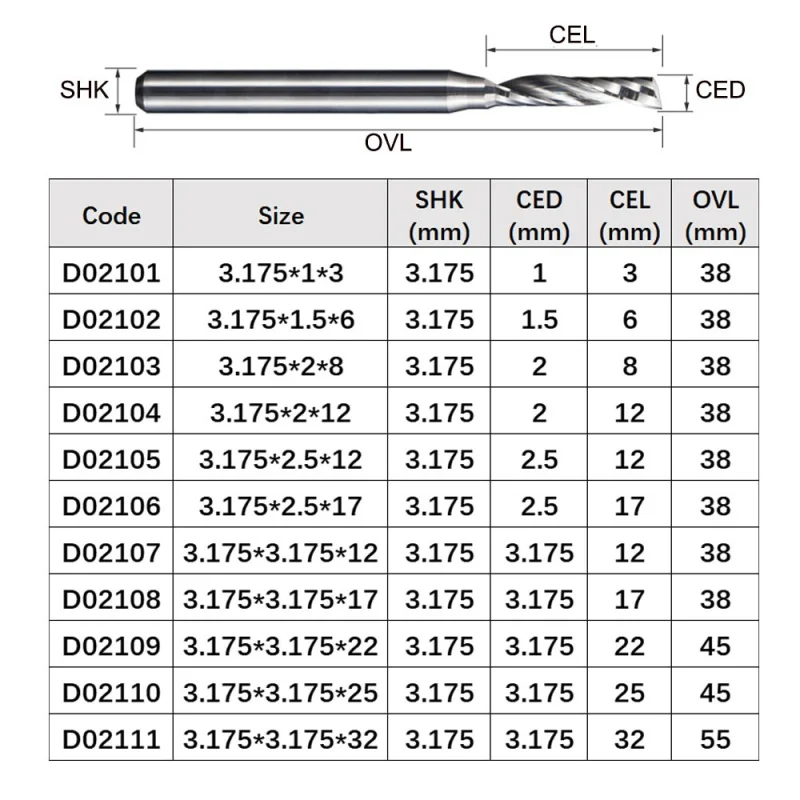Click product code D02111
The width and height of the screenshot is (800, 800).
tap(111, 739)
